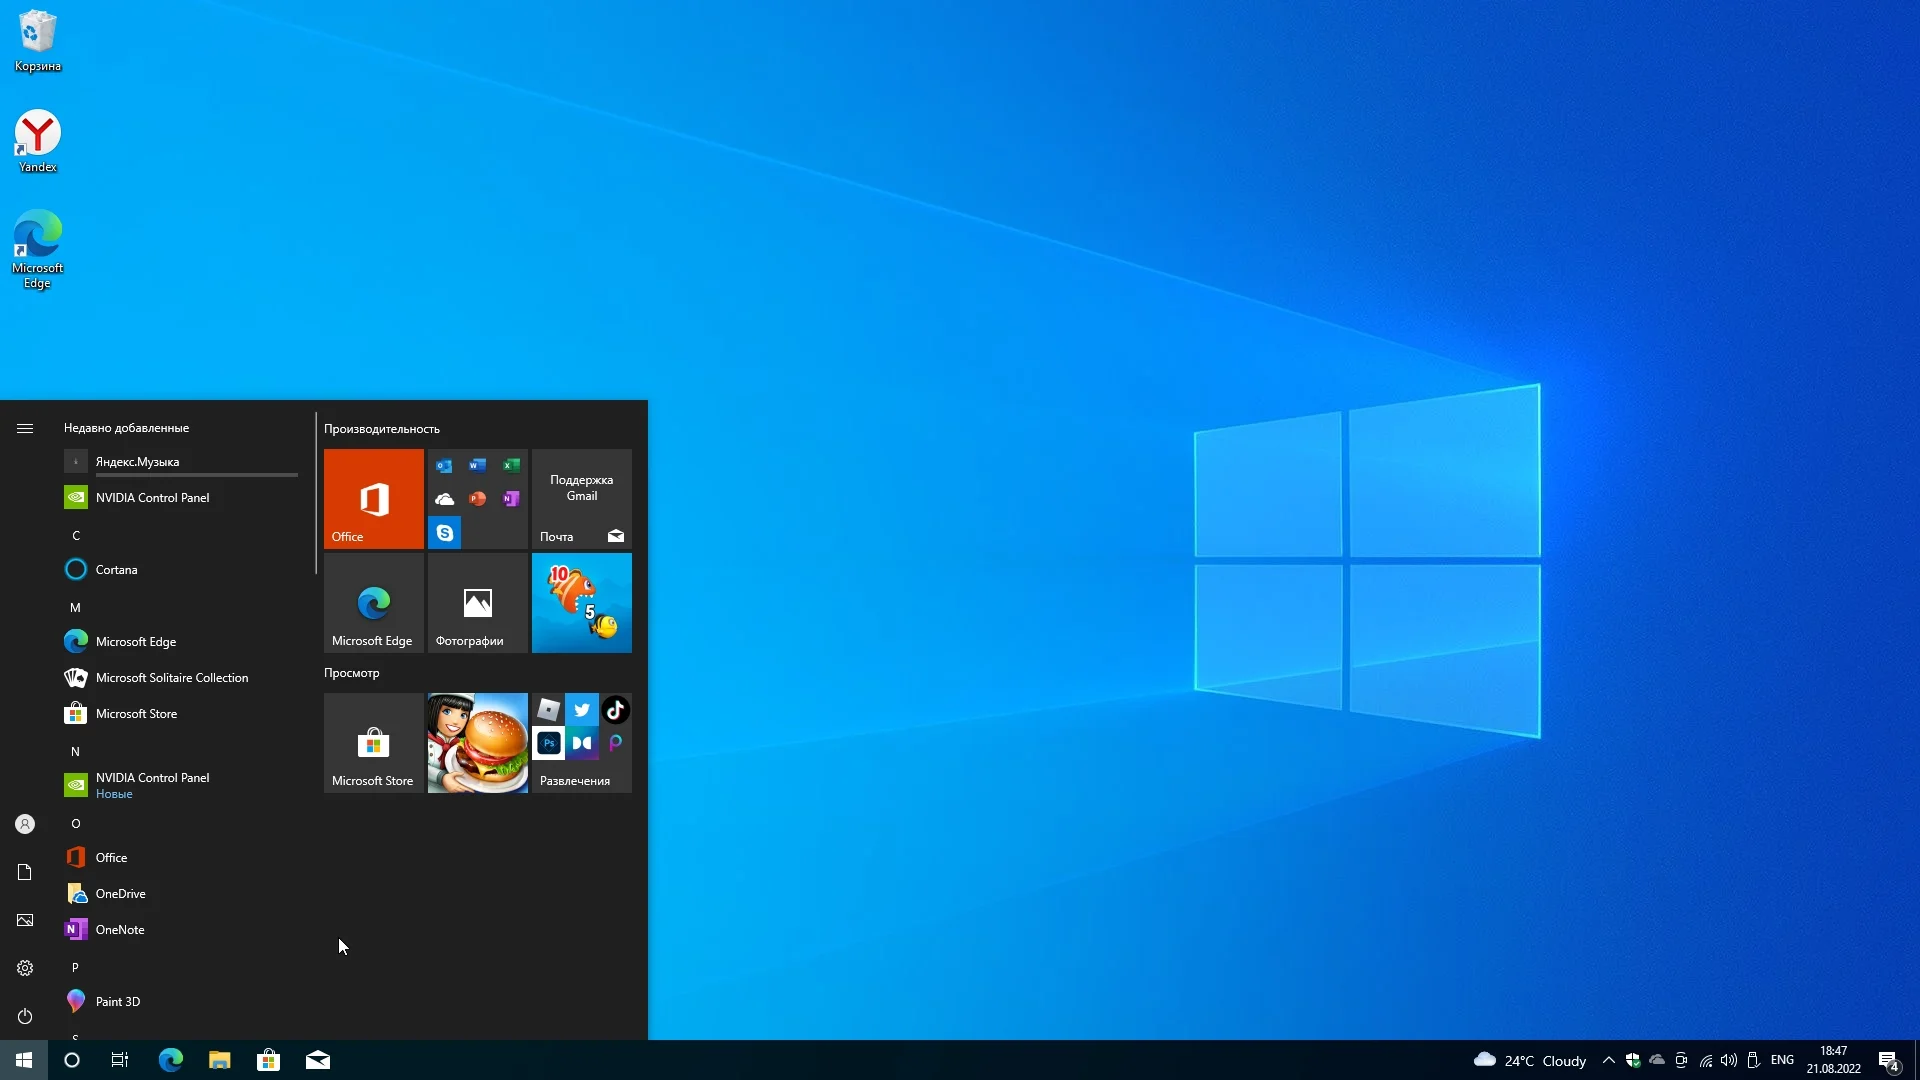Expand the Start hamburger menu
This screenshot has height=1080, width=1920.
(x=25, y=428)
